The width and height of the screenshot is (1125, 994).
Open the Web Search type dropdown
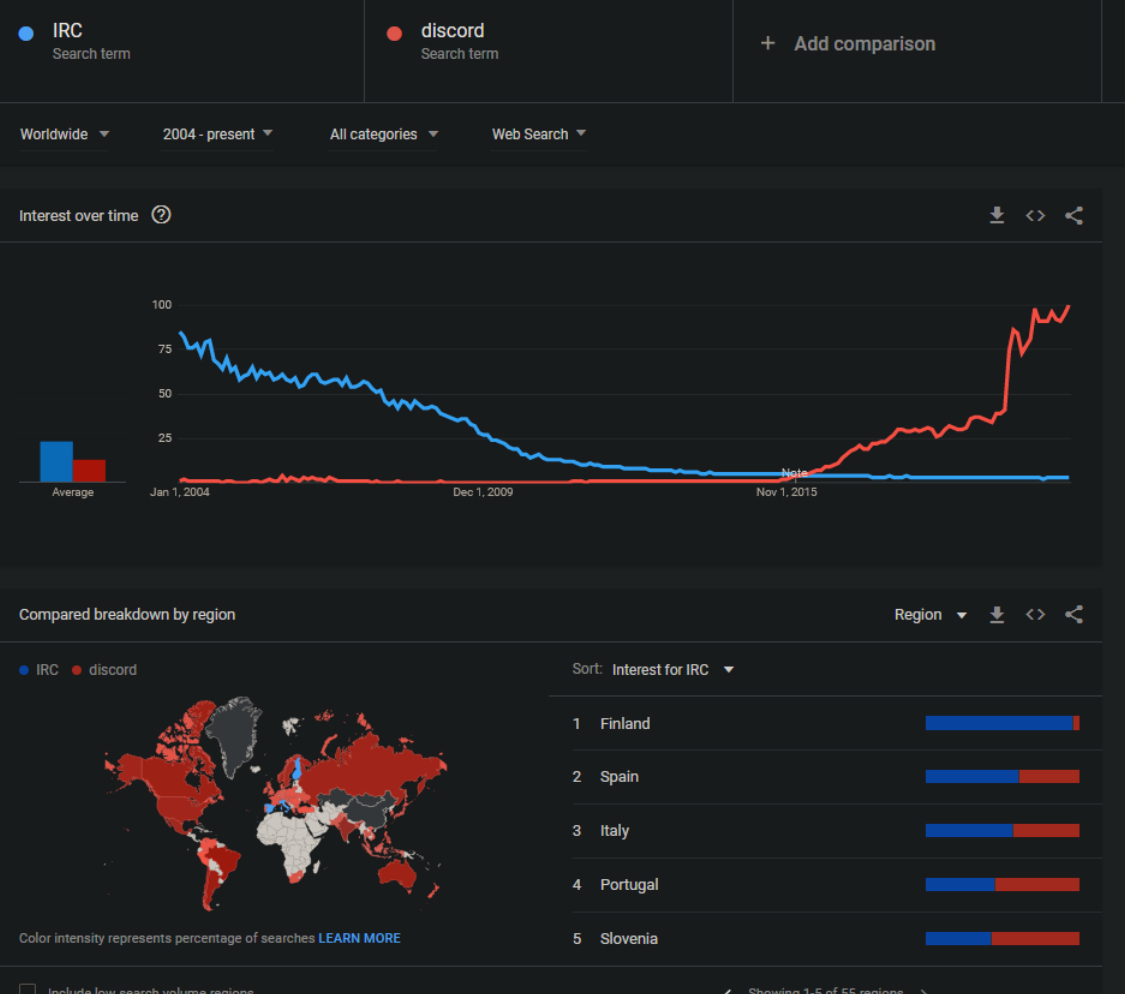point(539,134)
